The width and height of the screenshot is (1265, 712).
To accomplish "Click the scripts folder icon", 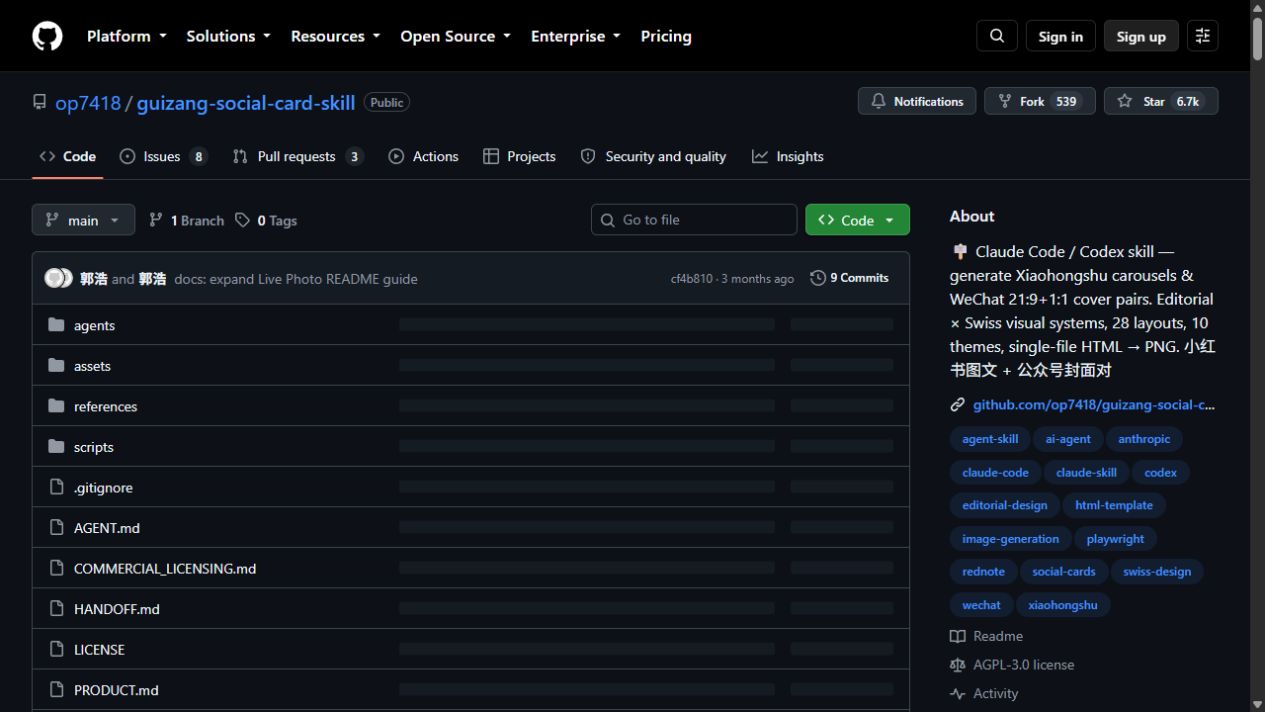I will 57,447.
